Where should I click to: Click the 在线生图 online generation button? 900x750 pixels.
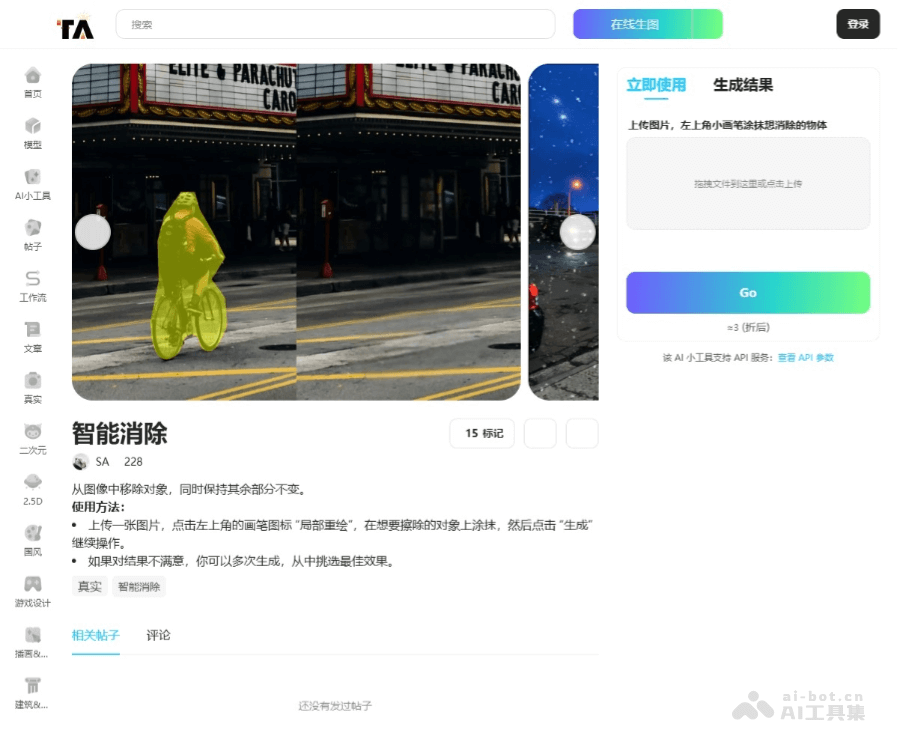(647, 24)
